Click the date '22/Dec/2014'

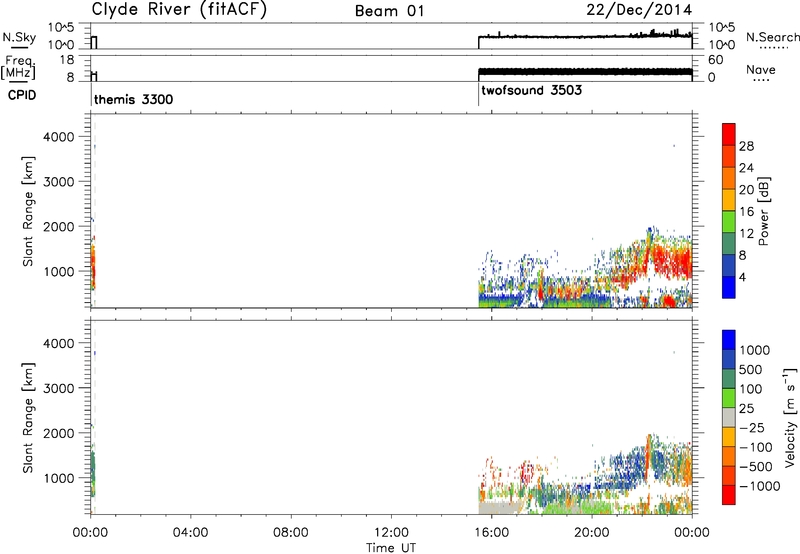pos(639,10)
